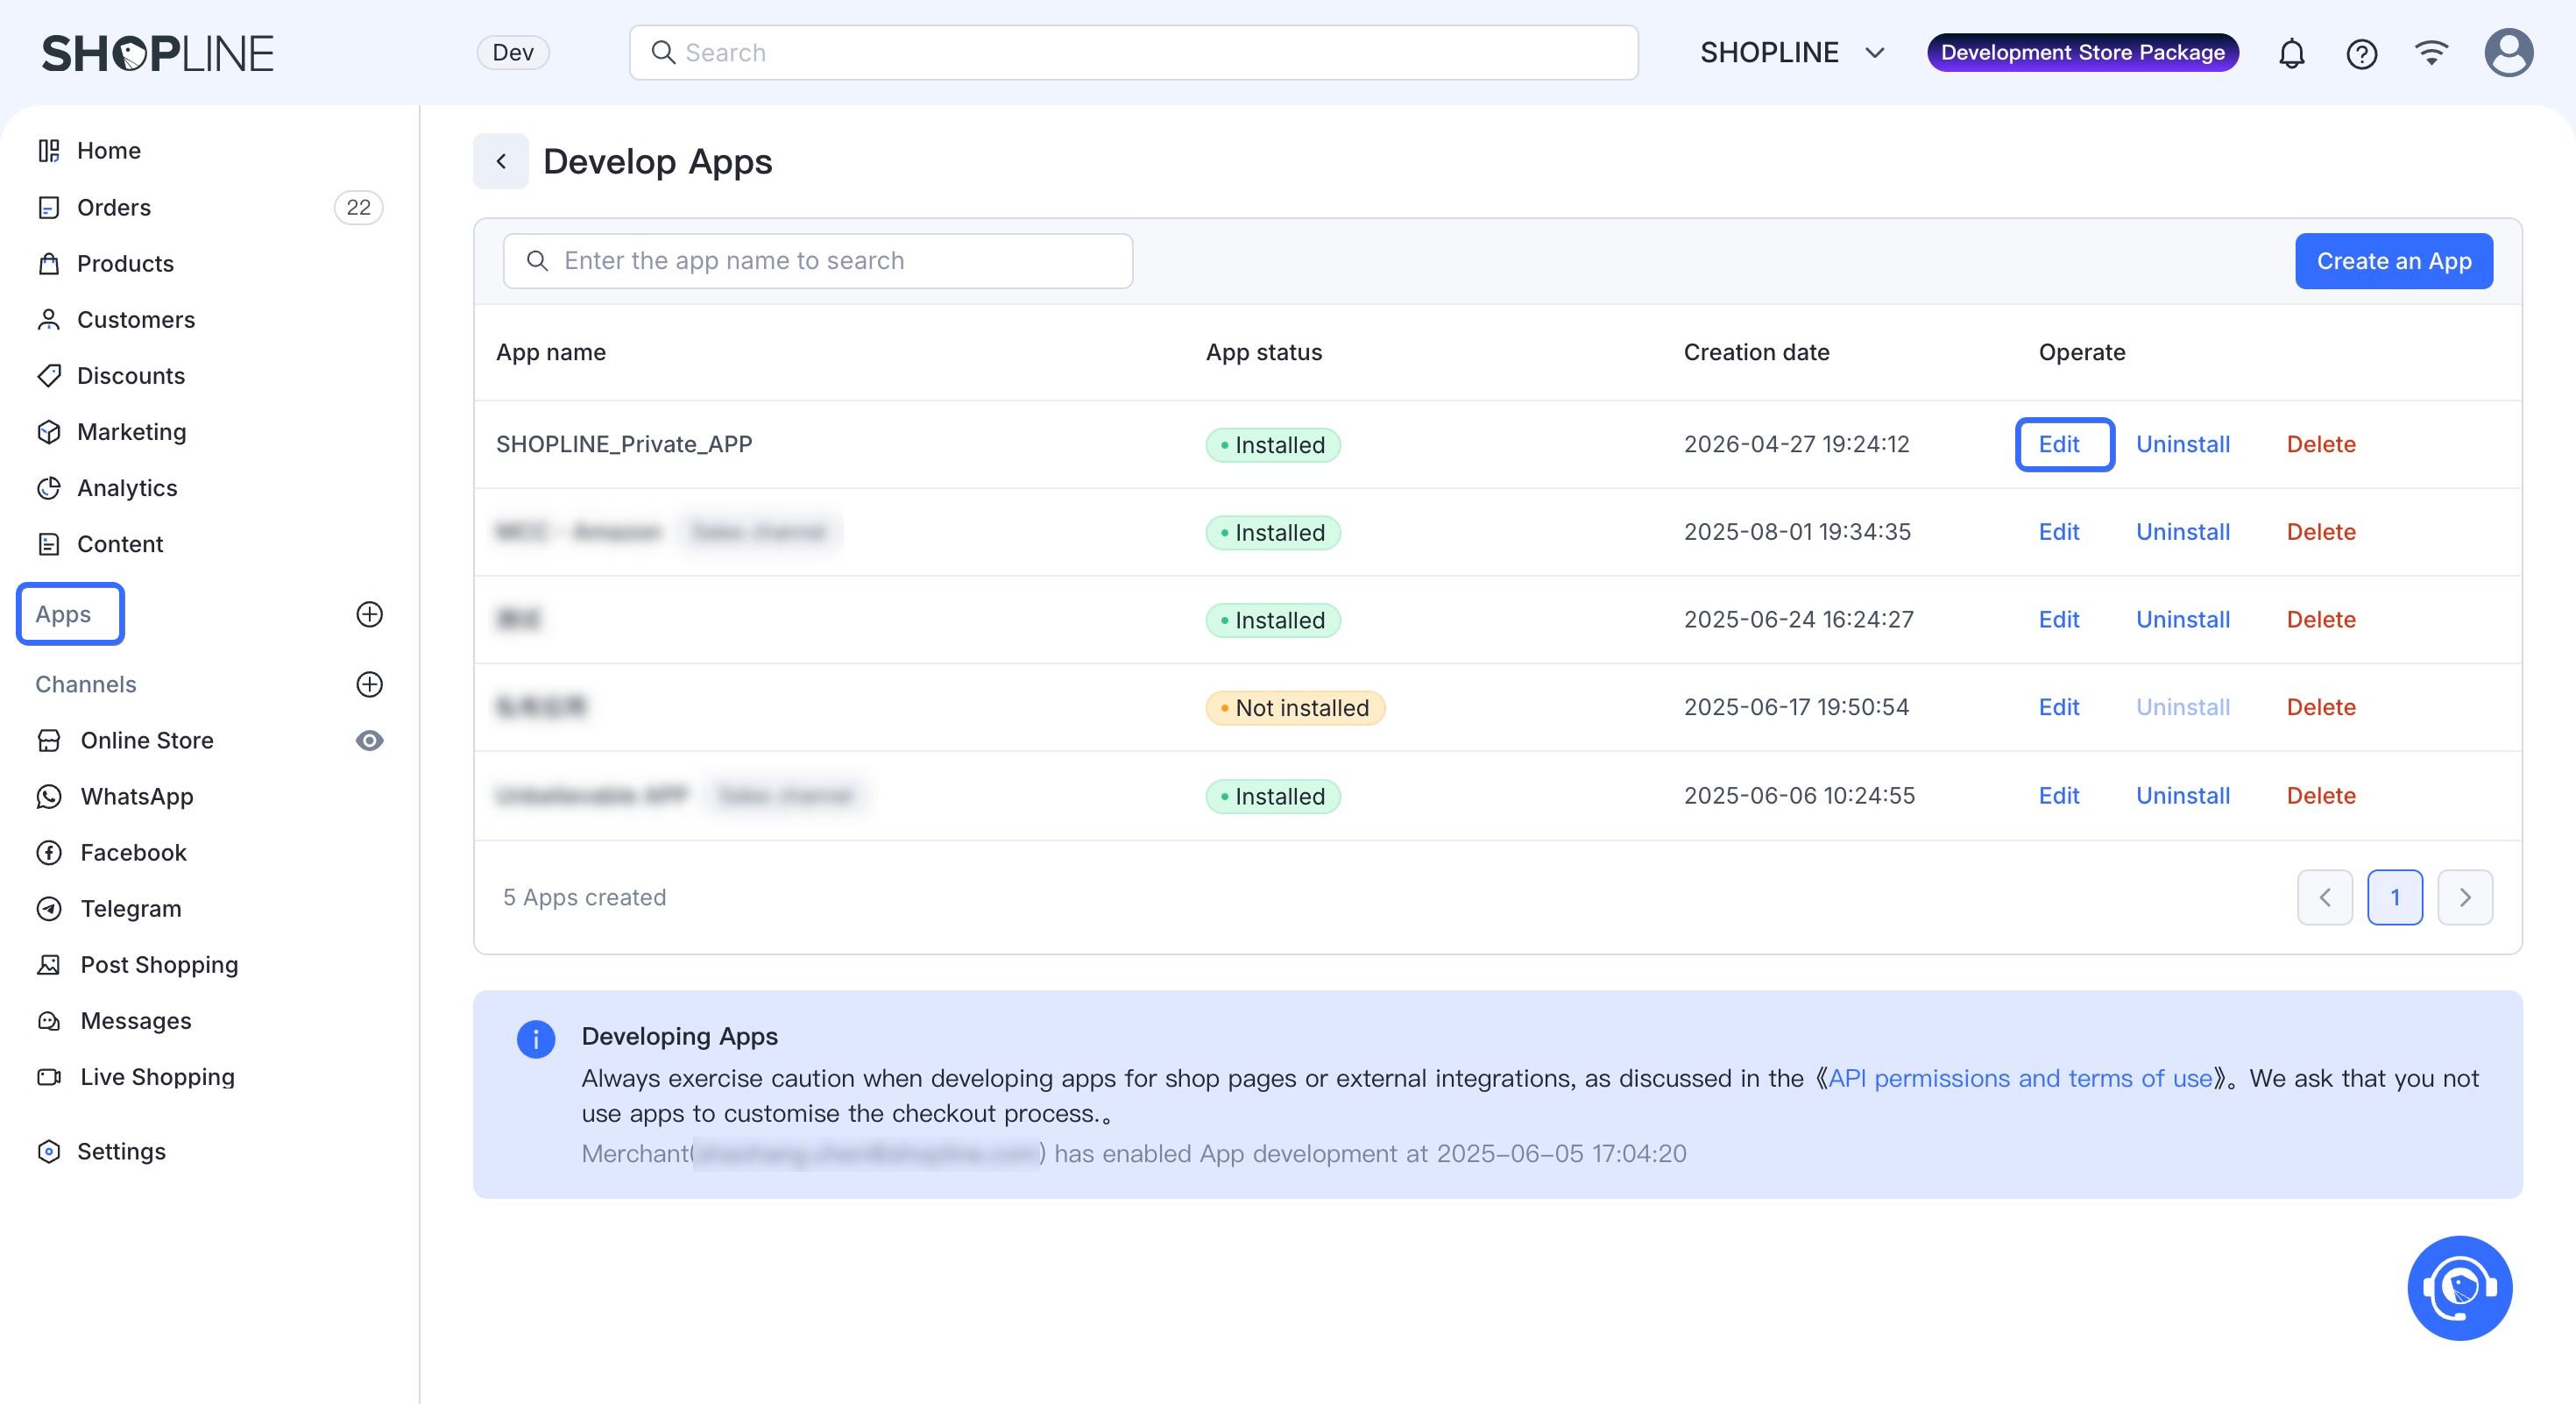
Task: Click the Content document icon
Action: [49, 543]
